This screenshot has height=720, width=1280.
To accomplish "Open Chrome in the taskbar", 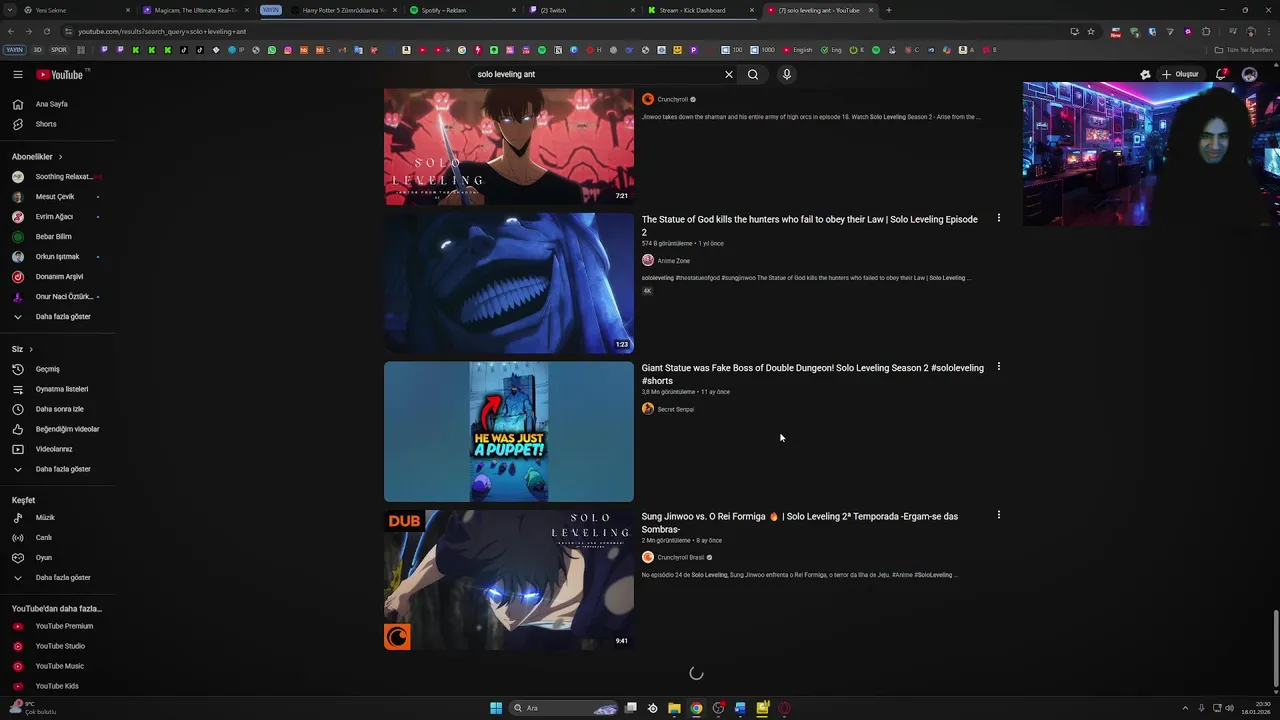I will tap(696, 708).
